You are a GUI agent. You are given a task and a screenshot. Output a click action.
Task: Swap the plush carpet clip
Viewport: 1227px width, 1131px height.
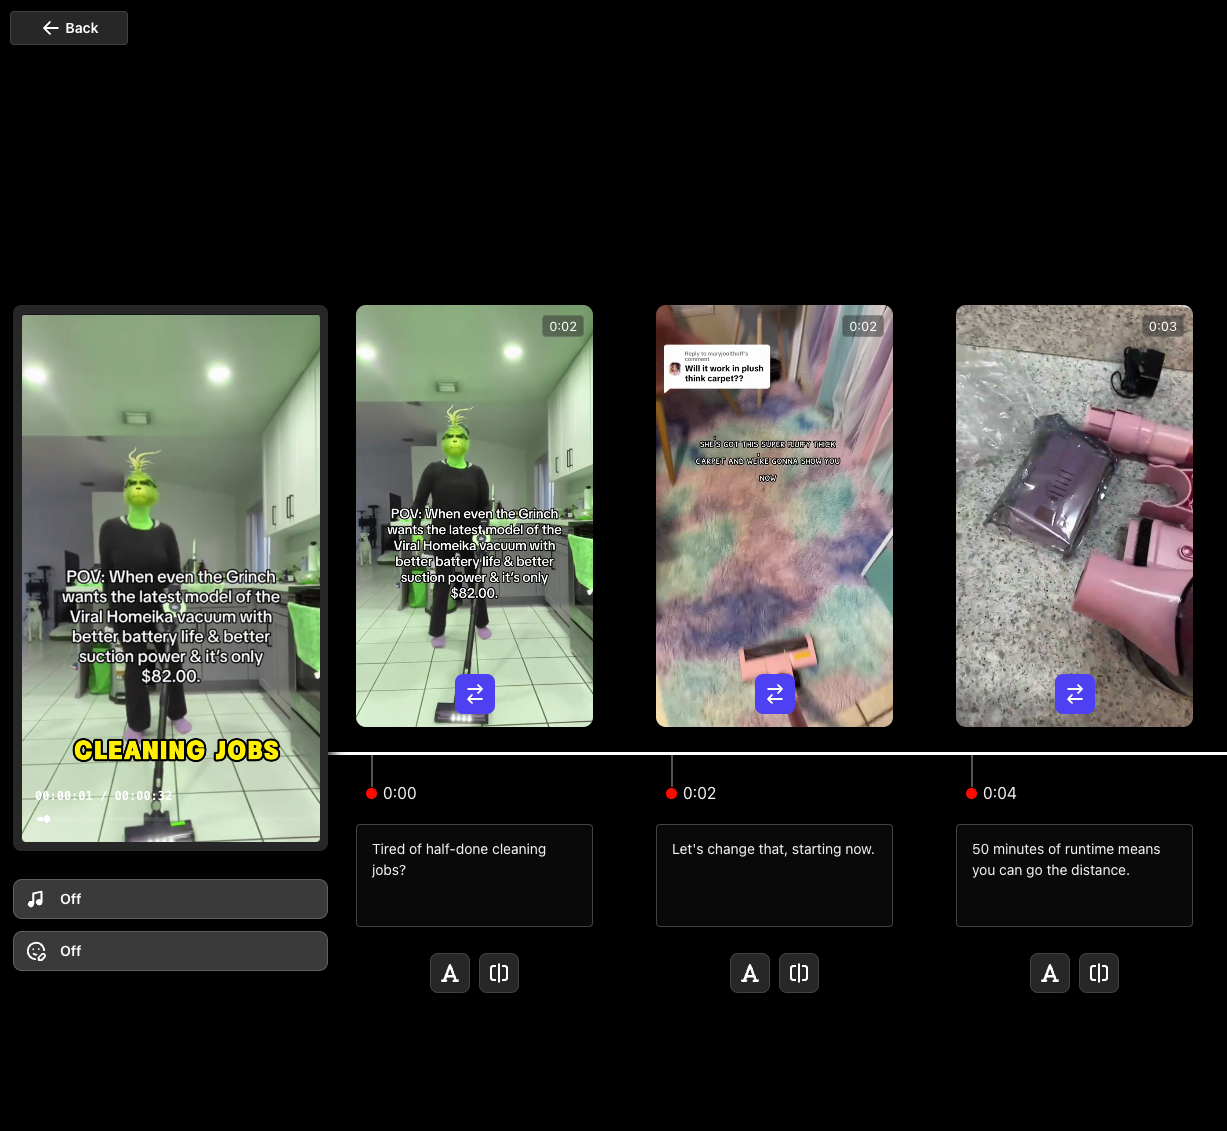click(x=775, y=693)
